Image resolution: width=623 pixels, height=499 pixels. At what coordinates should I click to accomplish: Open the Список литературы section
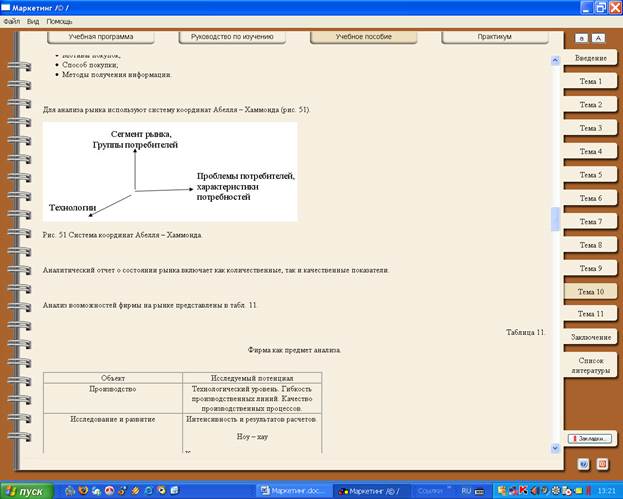coord(590,366)
